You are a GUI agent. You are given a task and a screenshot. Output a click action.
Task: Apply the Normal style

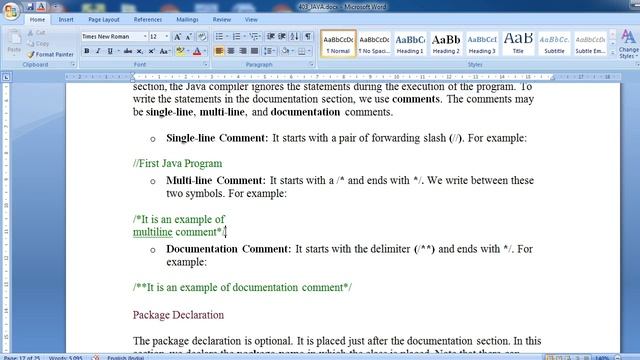click(x=338, y=43)
